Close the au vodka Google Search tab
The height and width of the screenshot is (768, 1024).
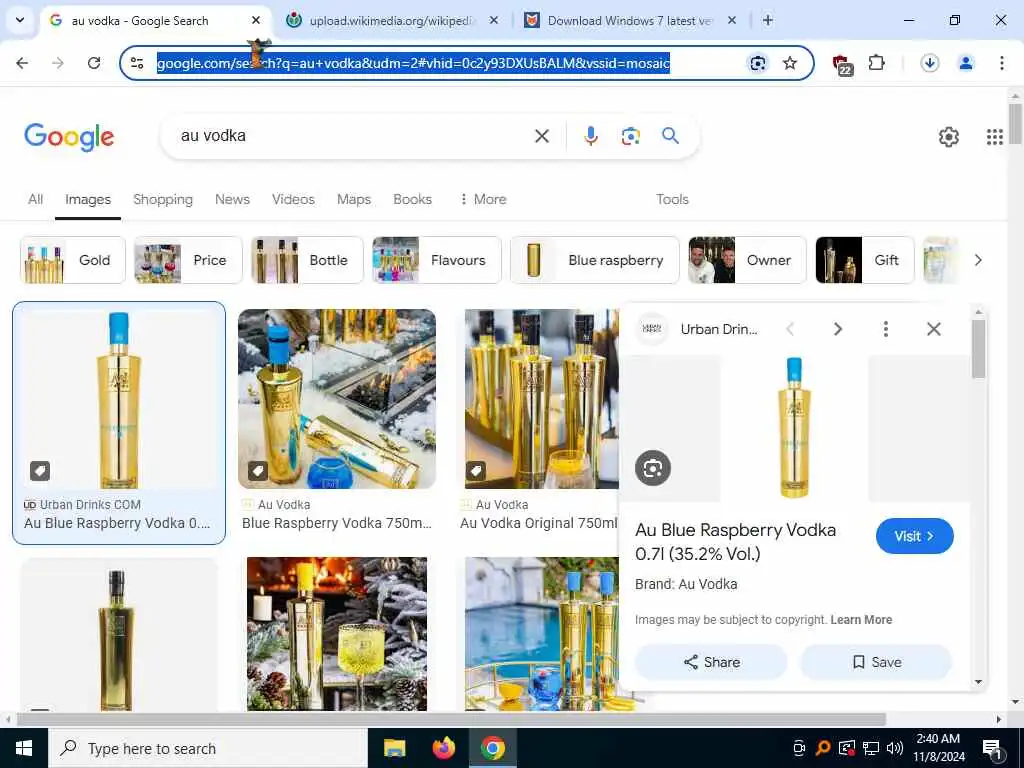coord(256,20)
